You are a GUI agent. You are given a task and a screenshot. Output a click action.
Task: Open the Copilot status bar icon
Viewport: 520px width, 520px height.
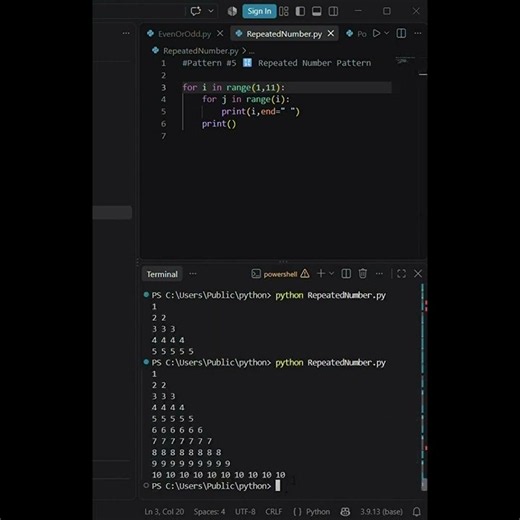click(345, 512)
